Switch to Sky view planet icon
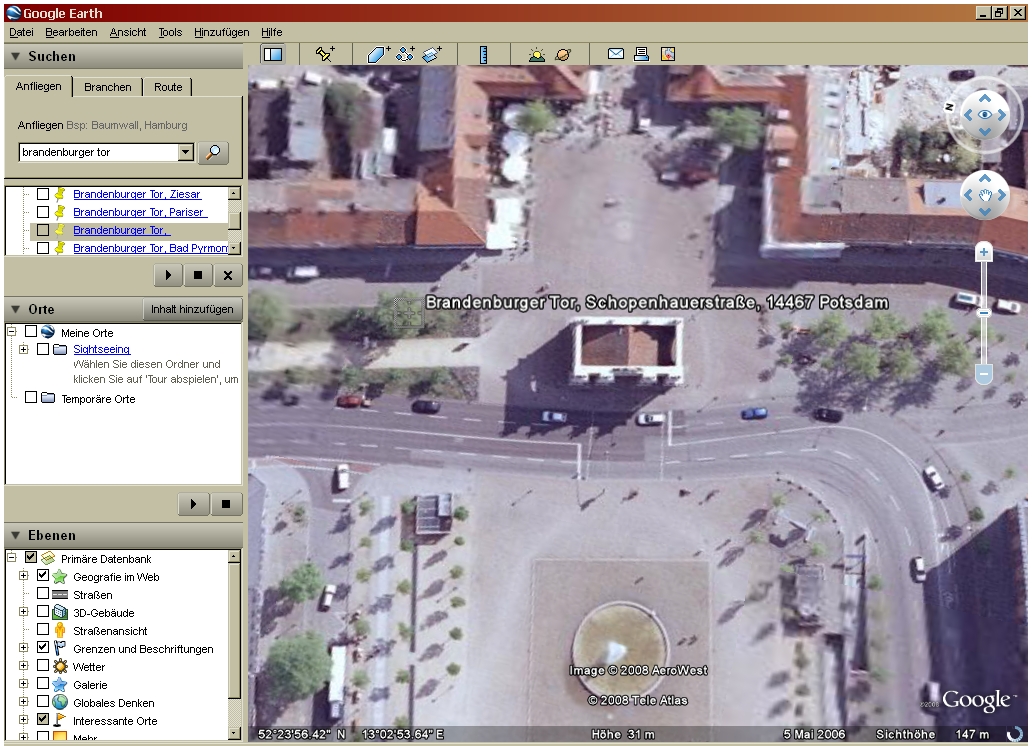The image size is (1032, 746). (563, 54)
